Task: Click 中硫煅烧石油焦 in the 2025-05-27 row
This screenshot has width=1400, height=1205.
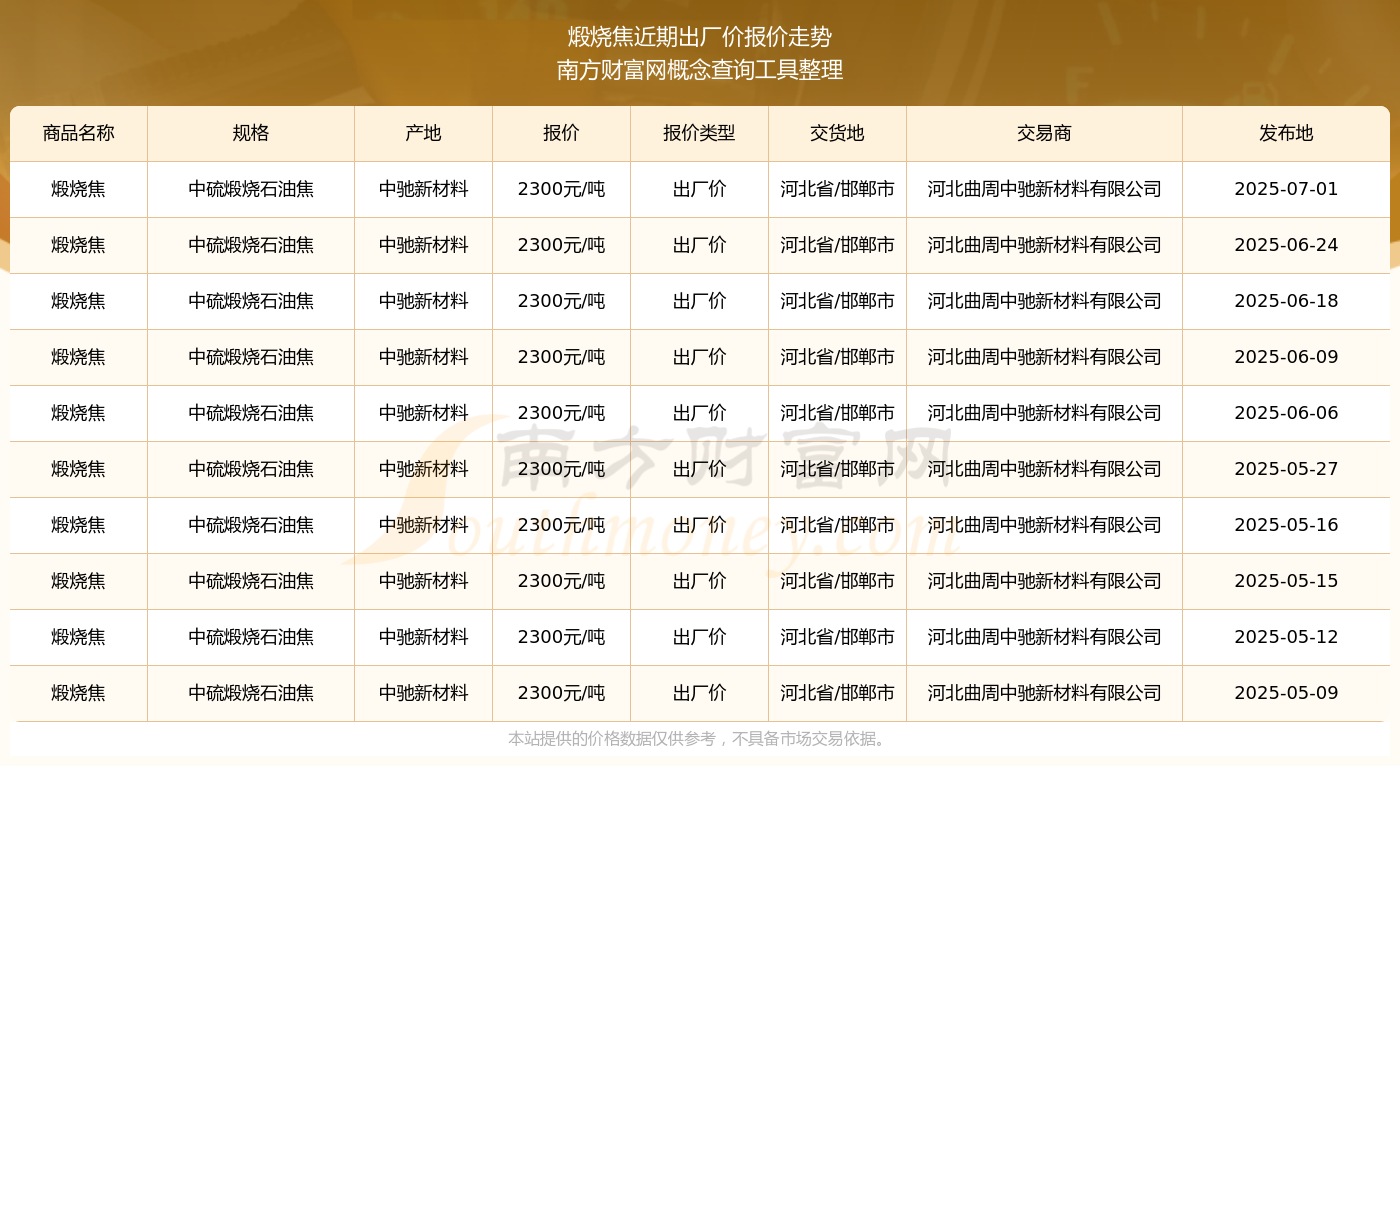Action: click(251, 469)
